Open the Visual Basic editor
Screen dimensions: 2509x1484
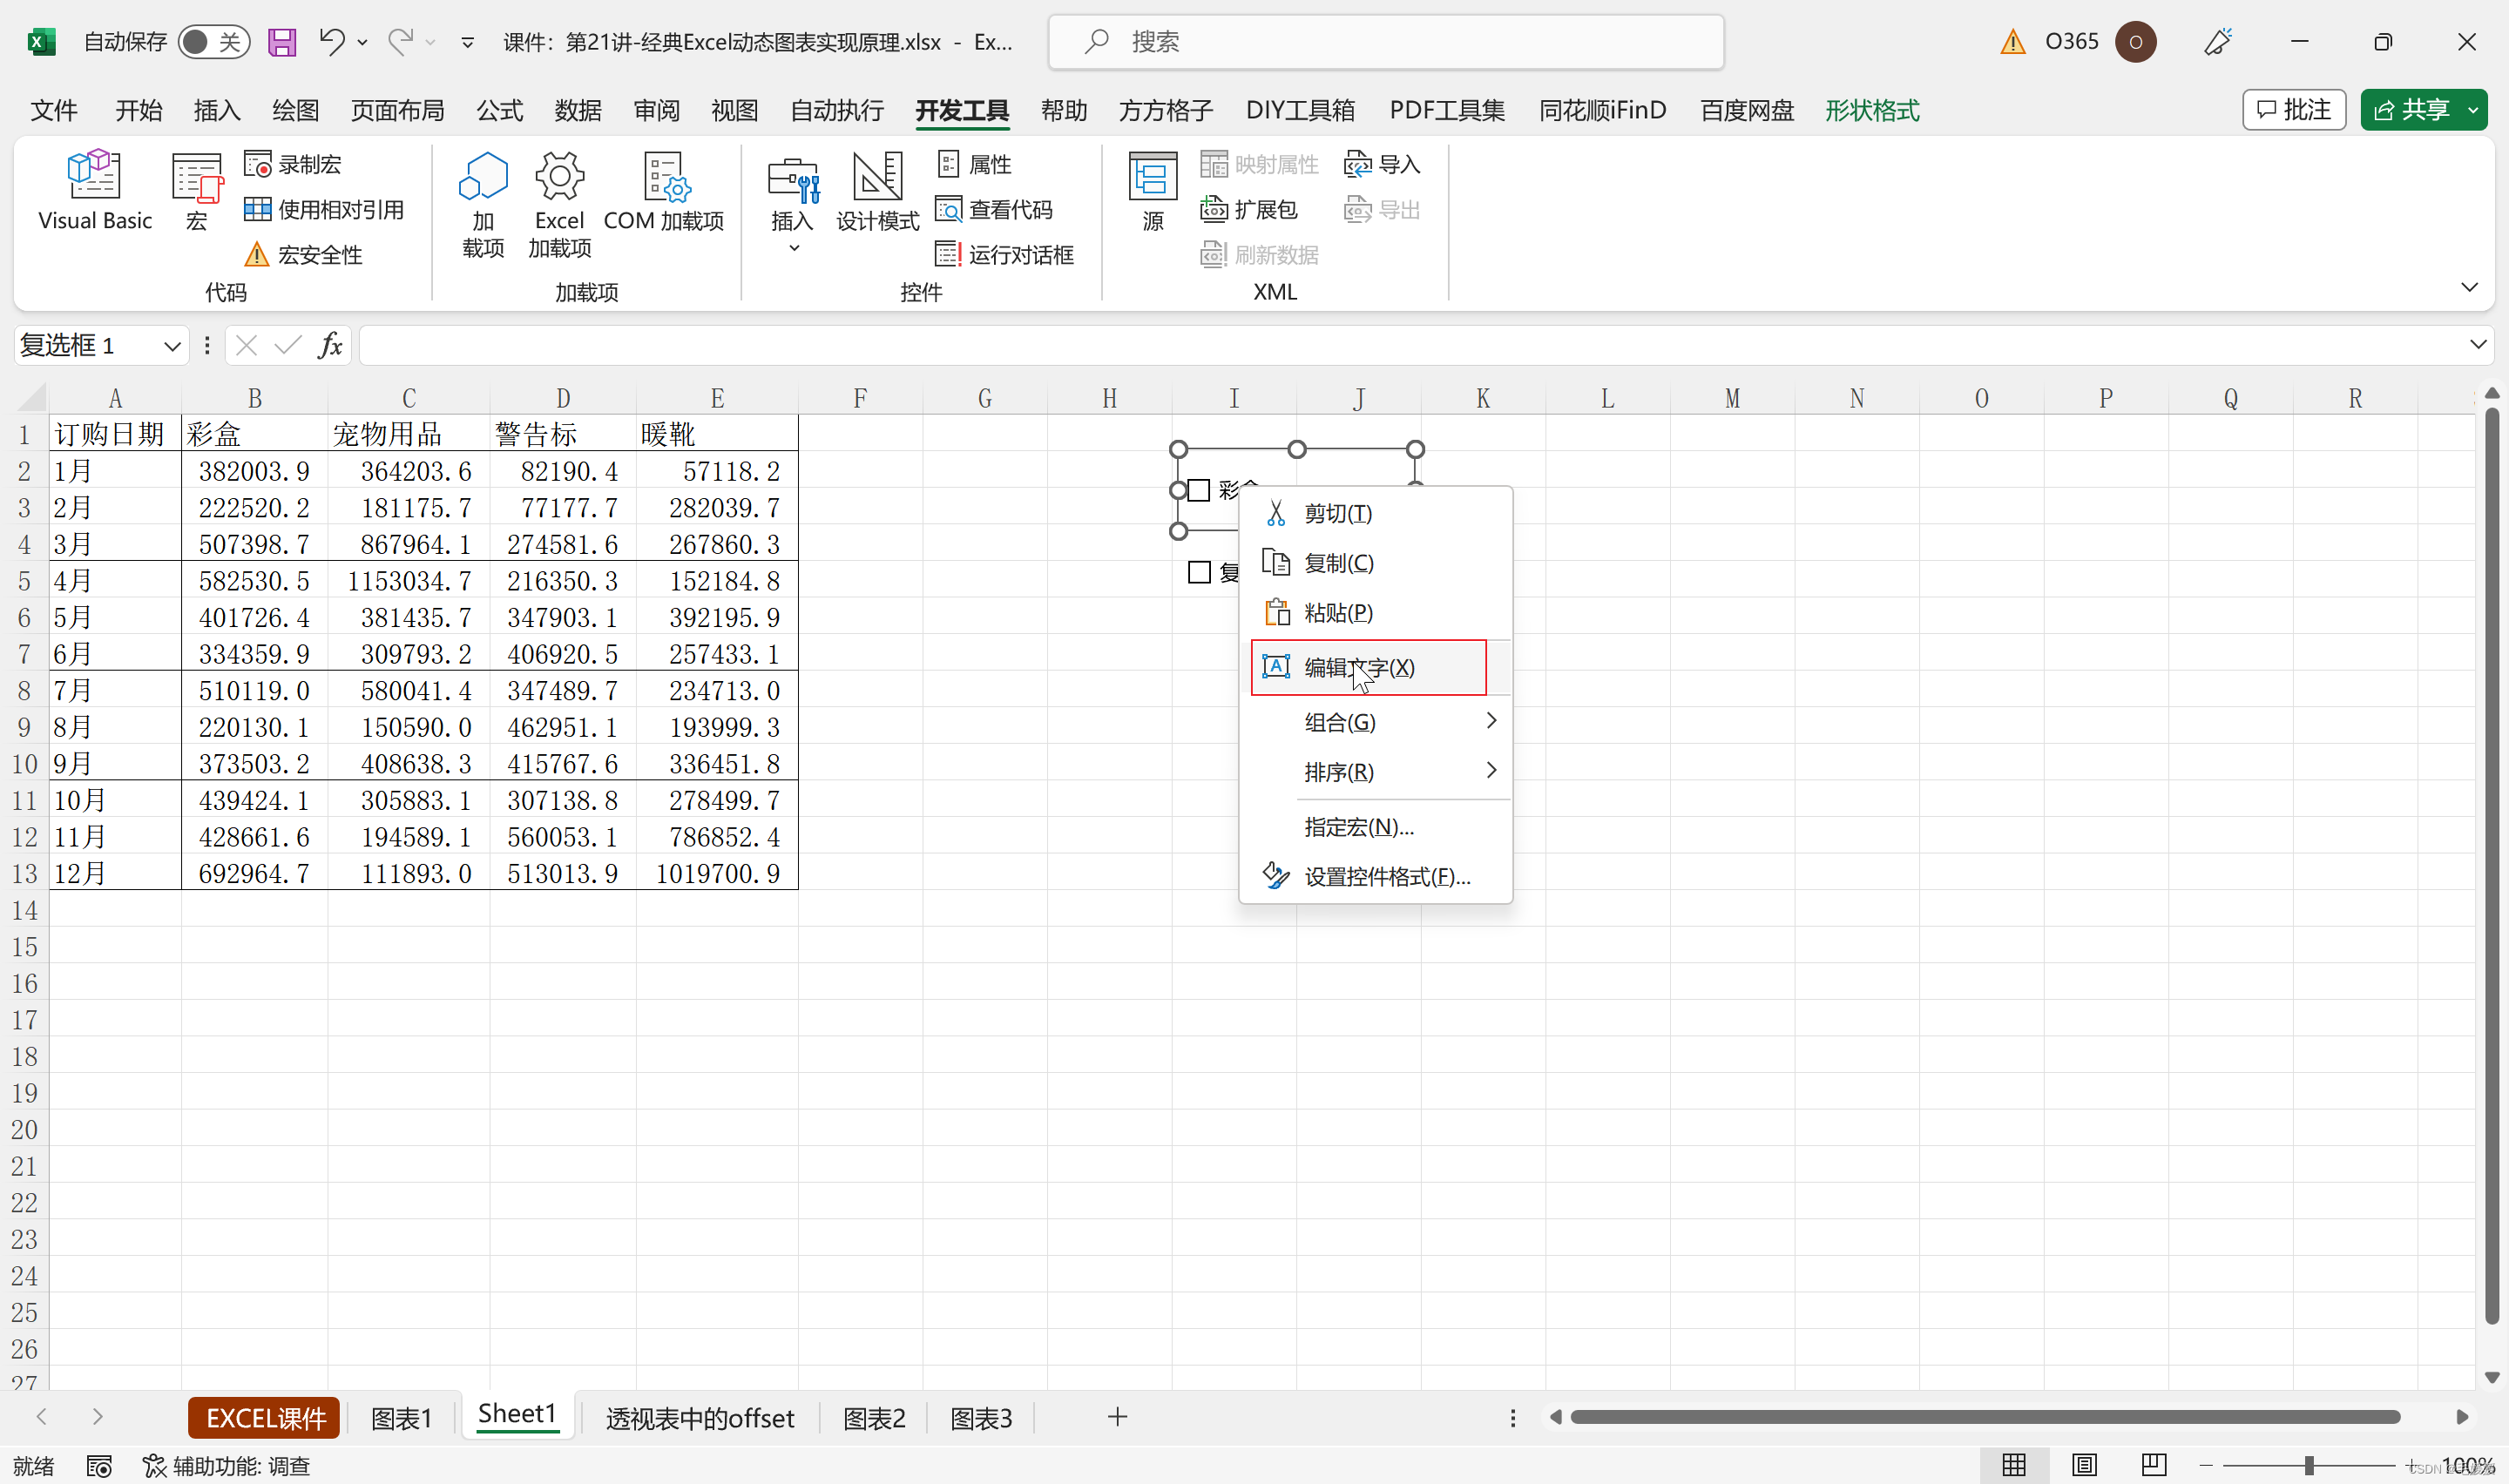click(95, 192)
